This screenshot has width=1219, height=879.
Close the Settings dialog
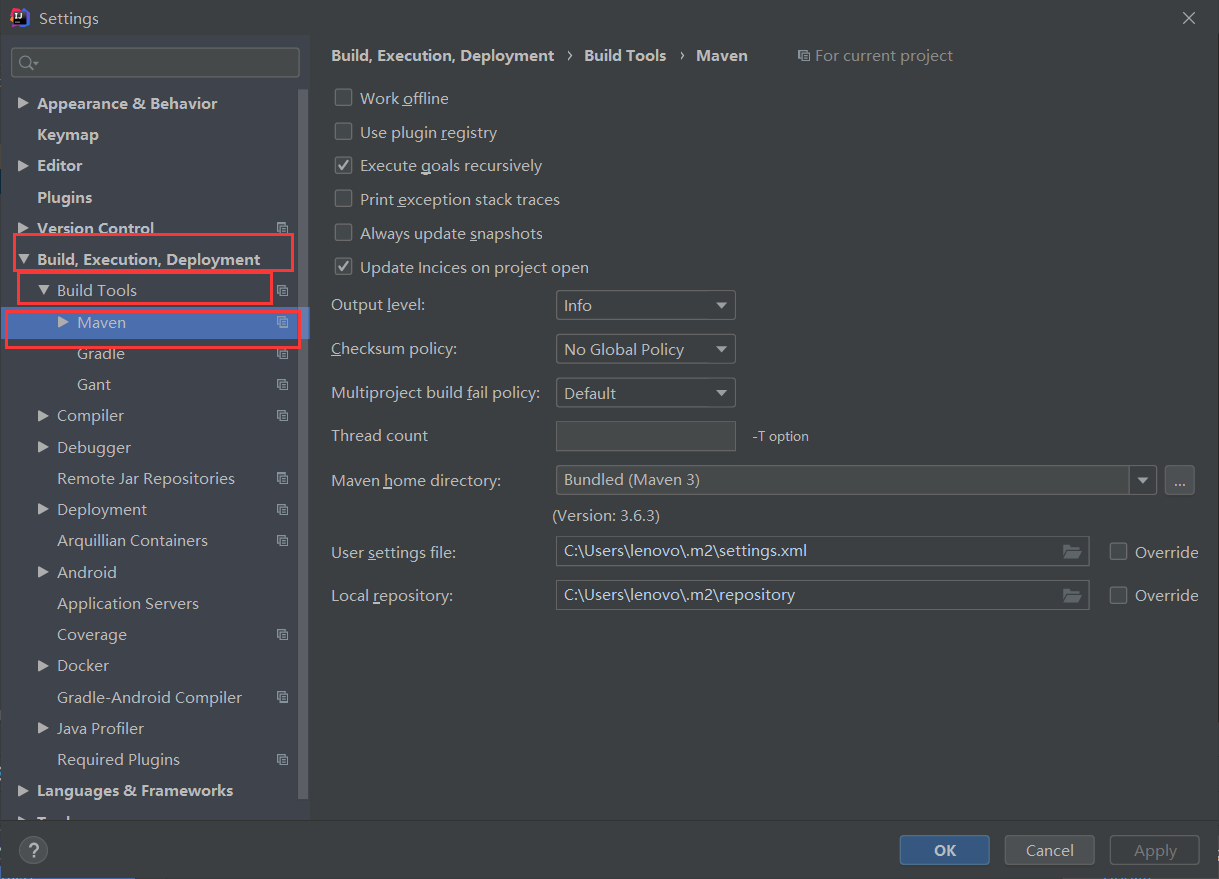(x=1189, y=18)
